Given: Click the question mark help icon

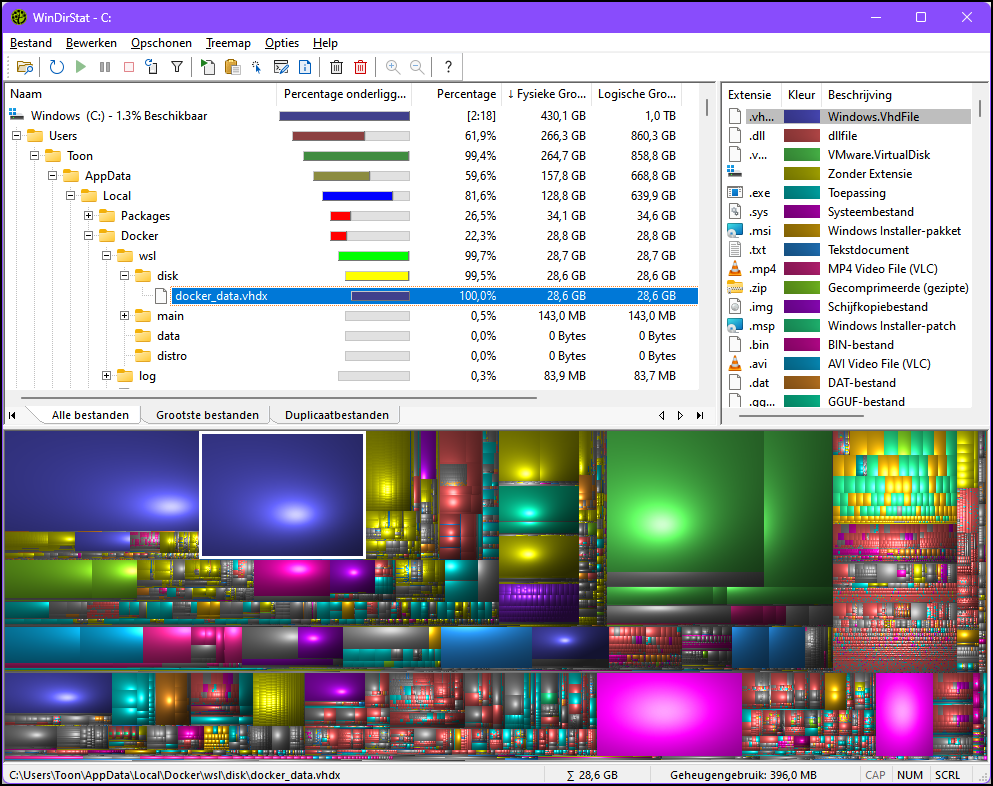Looking at the screenshot, I should coord(448,67).
